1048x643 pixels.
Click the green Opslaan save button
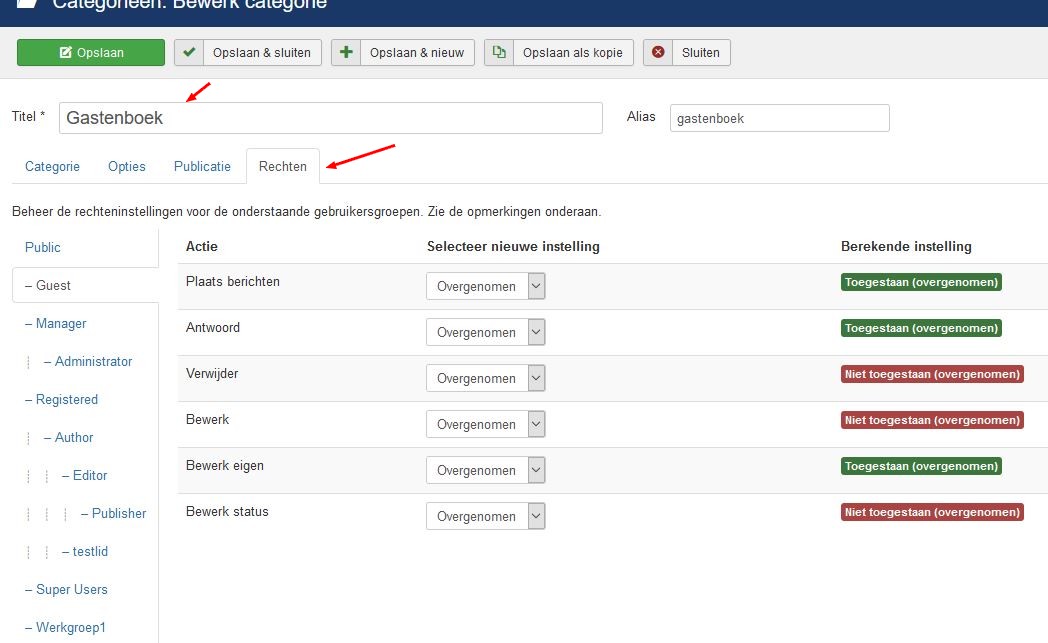[91, 53]
